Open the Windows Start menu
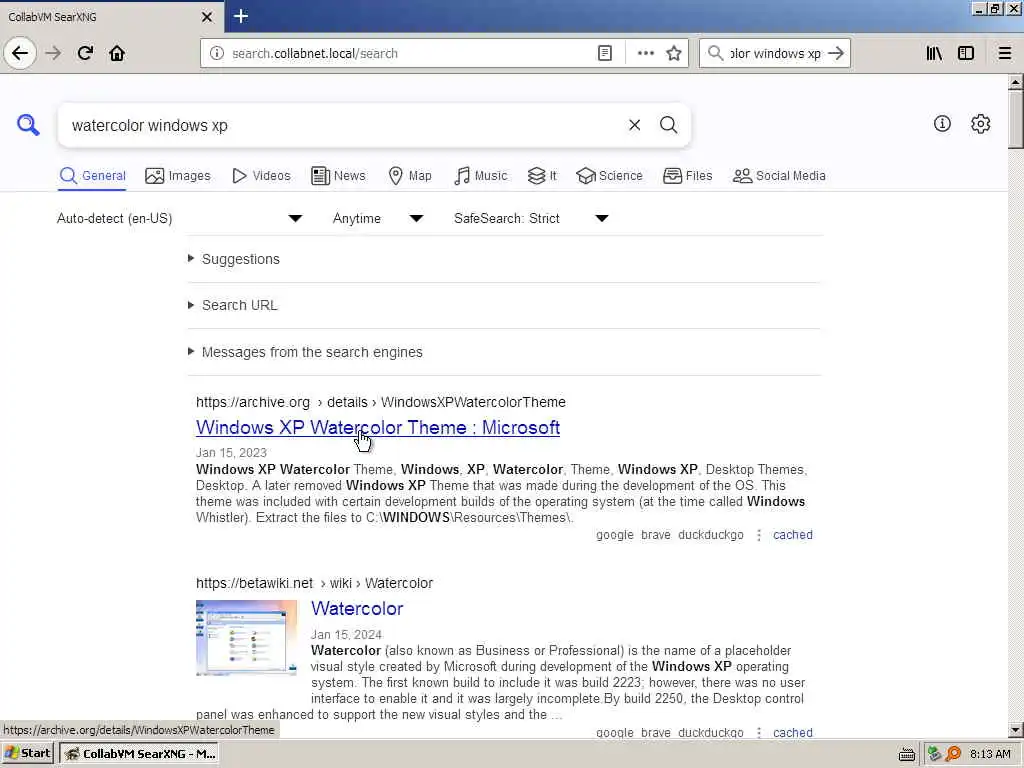The width and height of the screenshot is (1024, 768). (x=28, y=754)
